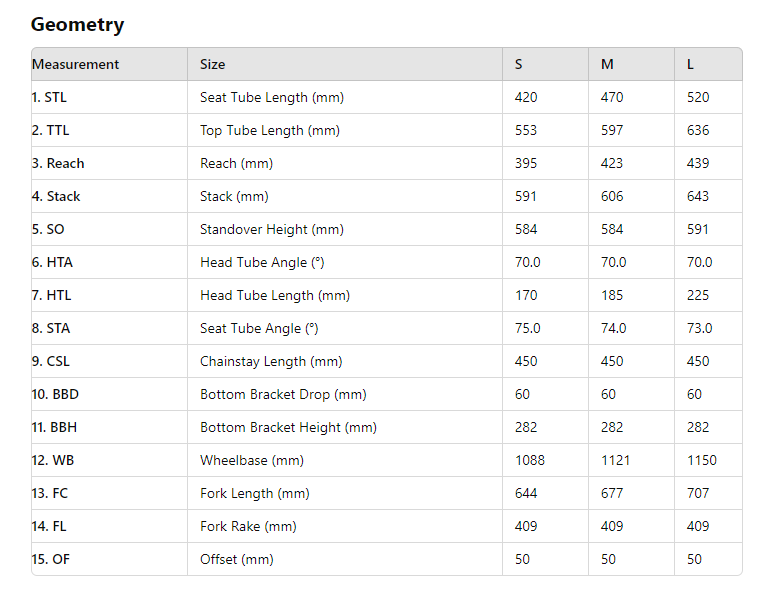Click the Geometry heading
The height and width of the screenshot is (608, 767).
pos(77,25)
